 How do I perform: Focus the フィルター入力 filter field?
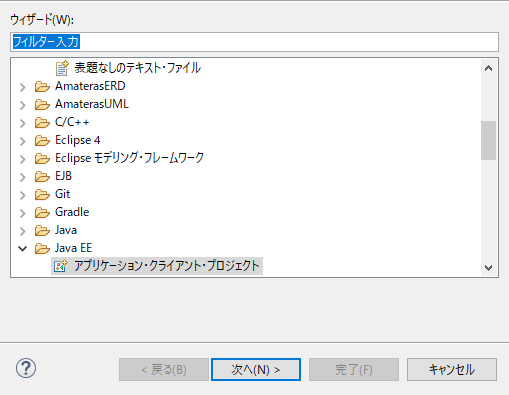(254, 42)
